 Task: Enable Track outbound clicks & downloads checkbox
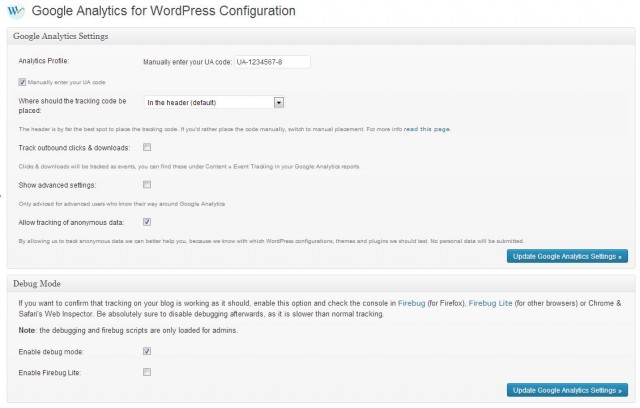tap(147, 147)
